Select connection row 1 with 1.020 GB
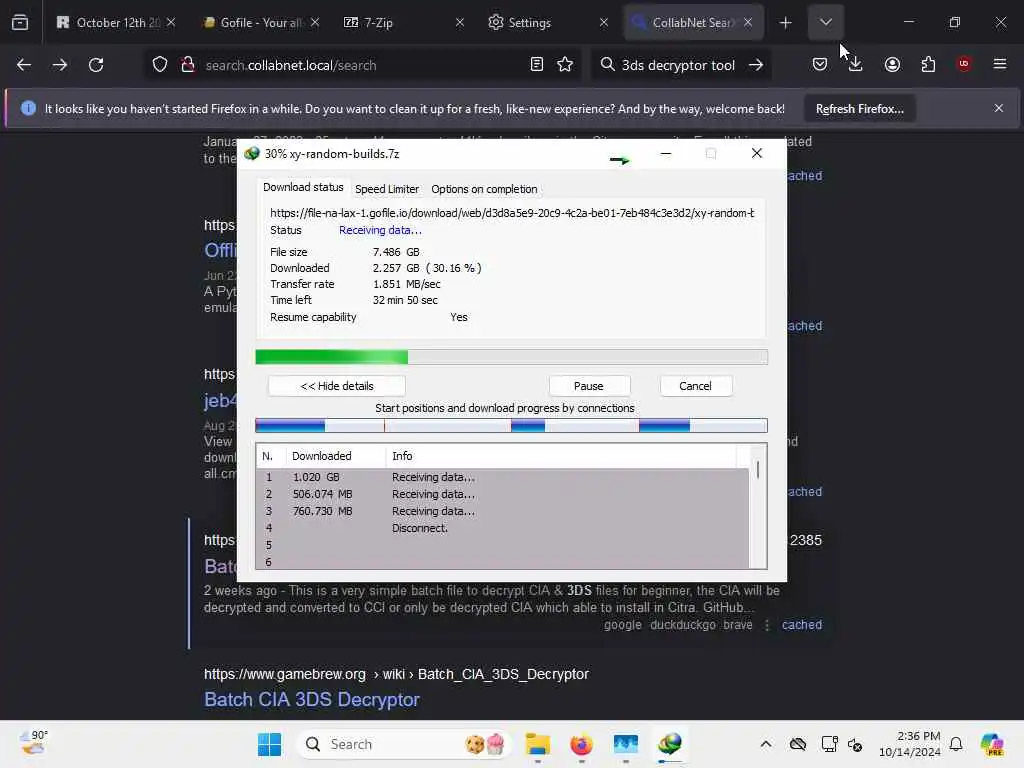 [502, 477]
